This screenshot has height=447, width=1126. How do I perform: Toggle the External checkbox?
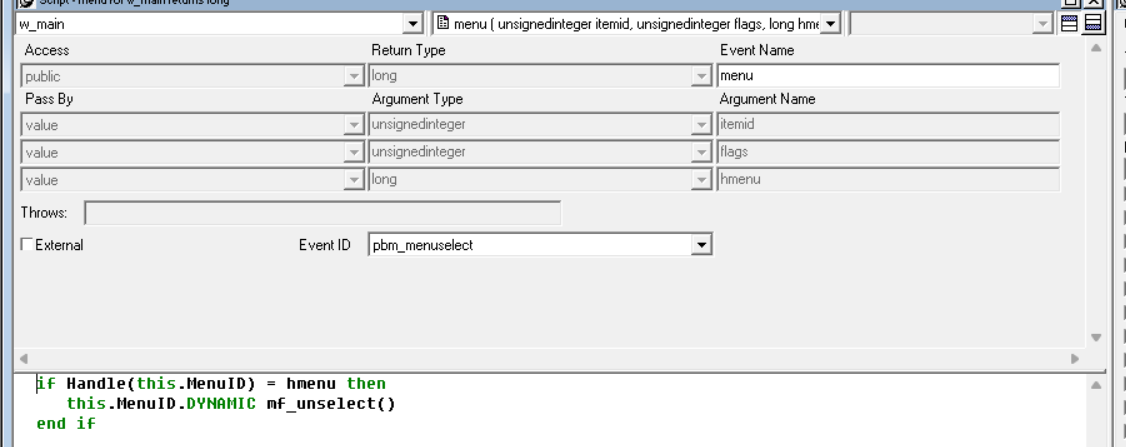point(27,244)
